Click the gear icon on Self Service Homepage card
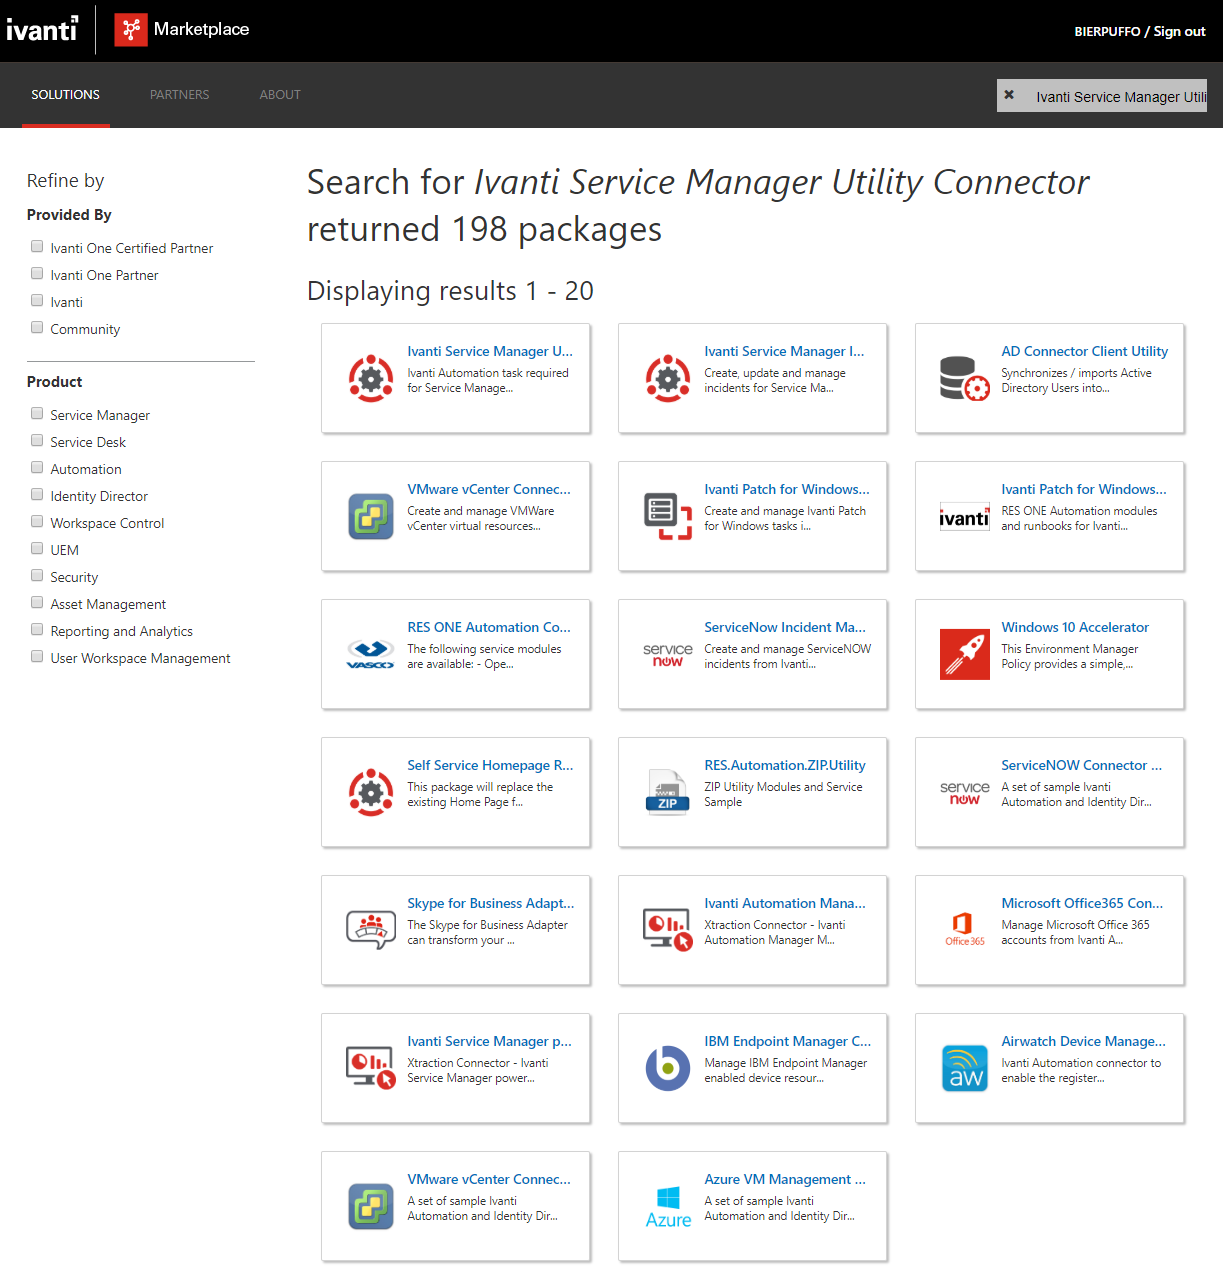The height and width of the screenshot is (1278, 1223). [x=371, y=792]
